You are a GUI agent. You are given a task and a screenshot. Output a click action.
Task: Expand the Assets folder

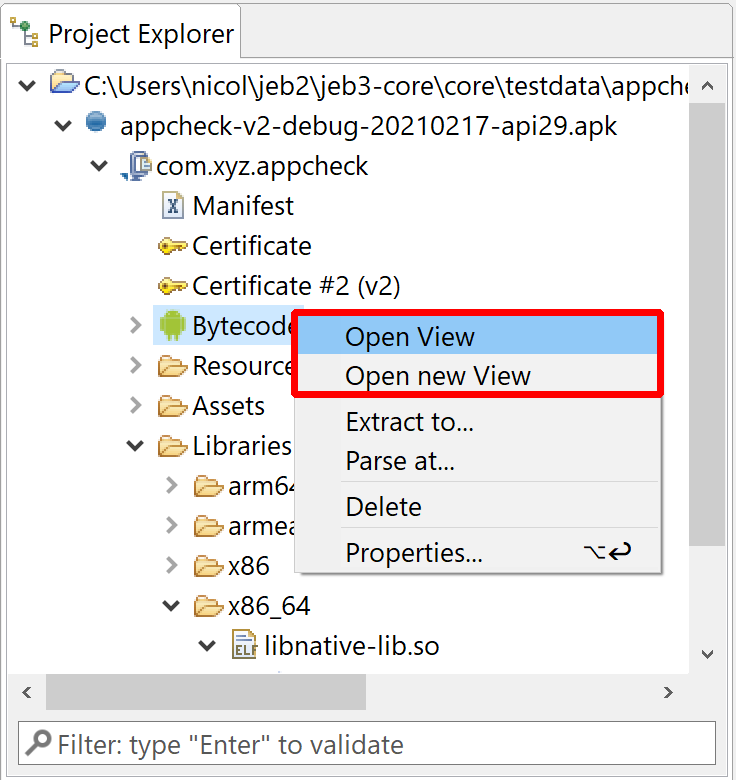coord(135,405)
